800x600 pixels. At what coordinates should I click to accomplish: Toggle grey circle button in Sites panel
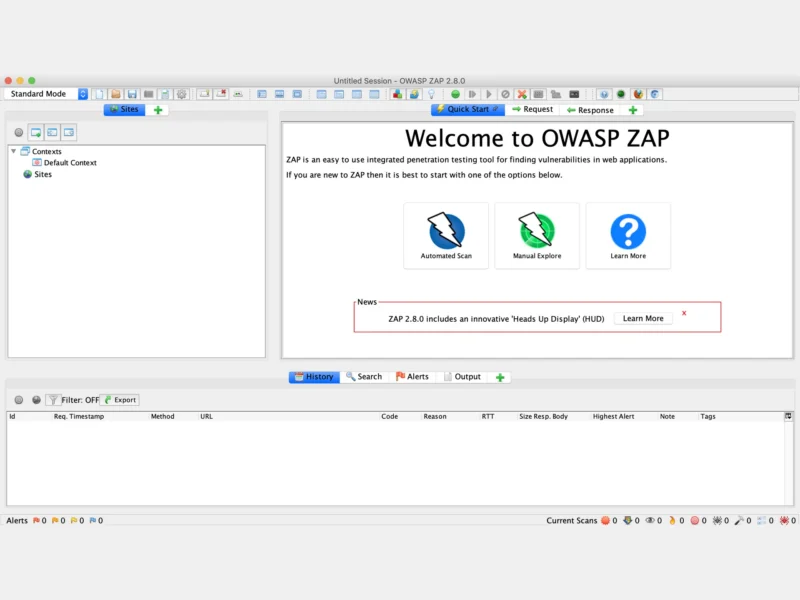(x=19, y=133)
